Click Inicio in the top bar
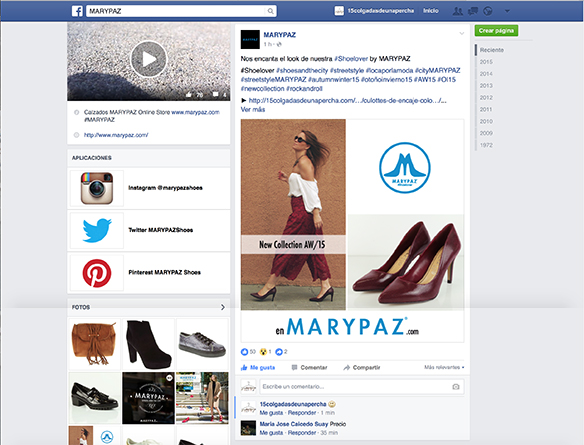 point(431,11)
